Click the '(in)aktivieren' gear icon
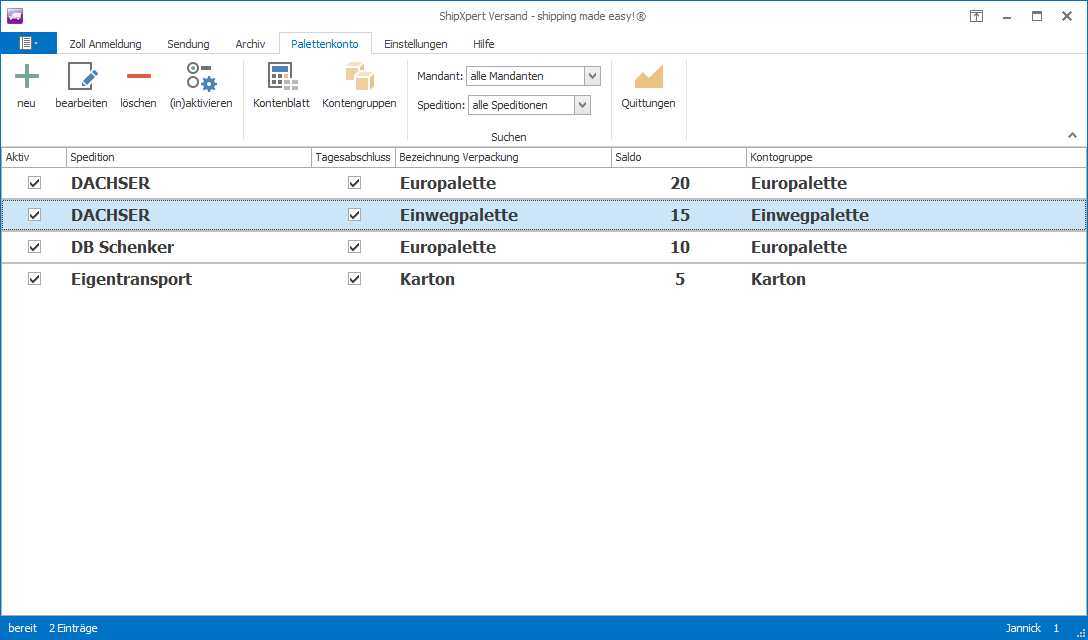Screen dimensions: 1088x640 point(200,77)
